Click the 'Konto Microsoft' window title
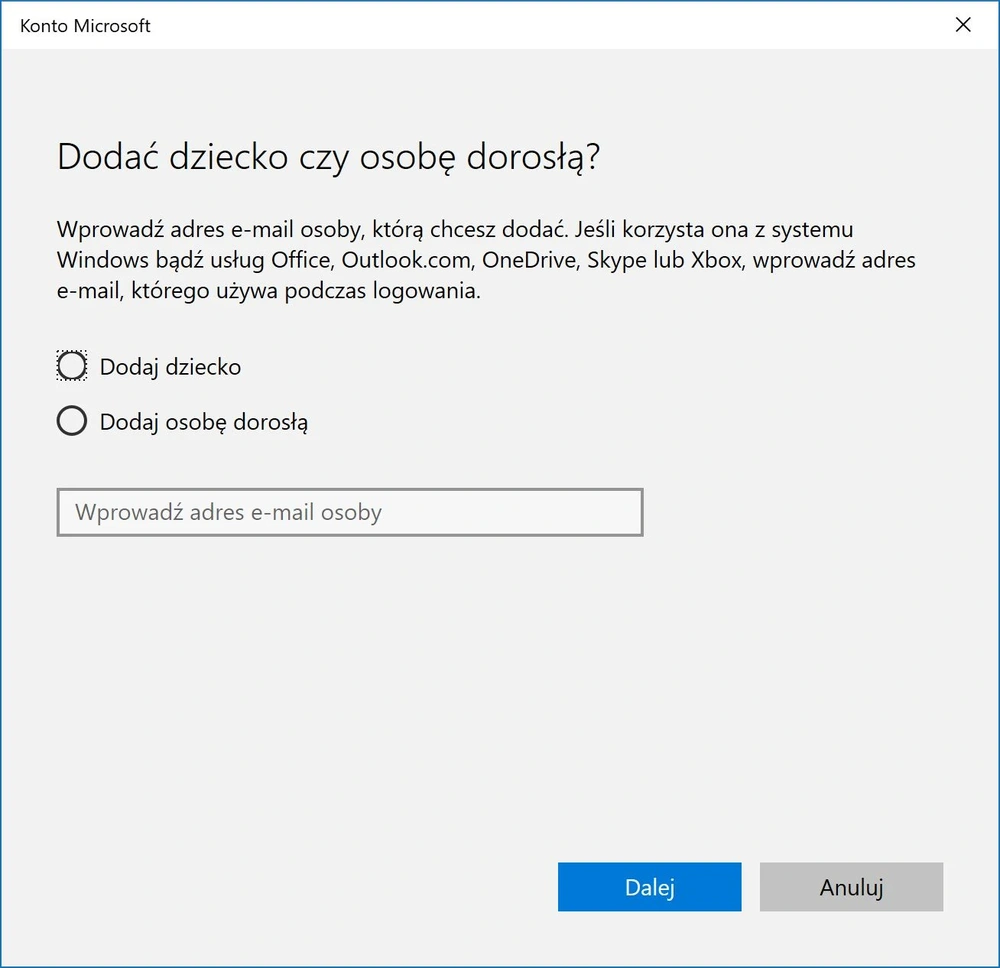Viewport: 1000px width, 968px height. coord(85,26)
